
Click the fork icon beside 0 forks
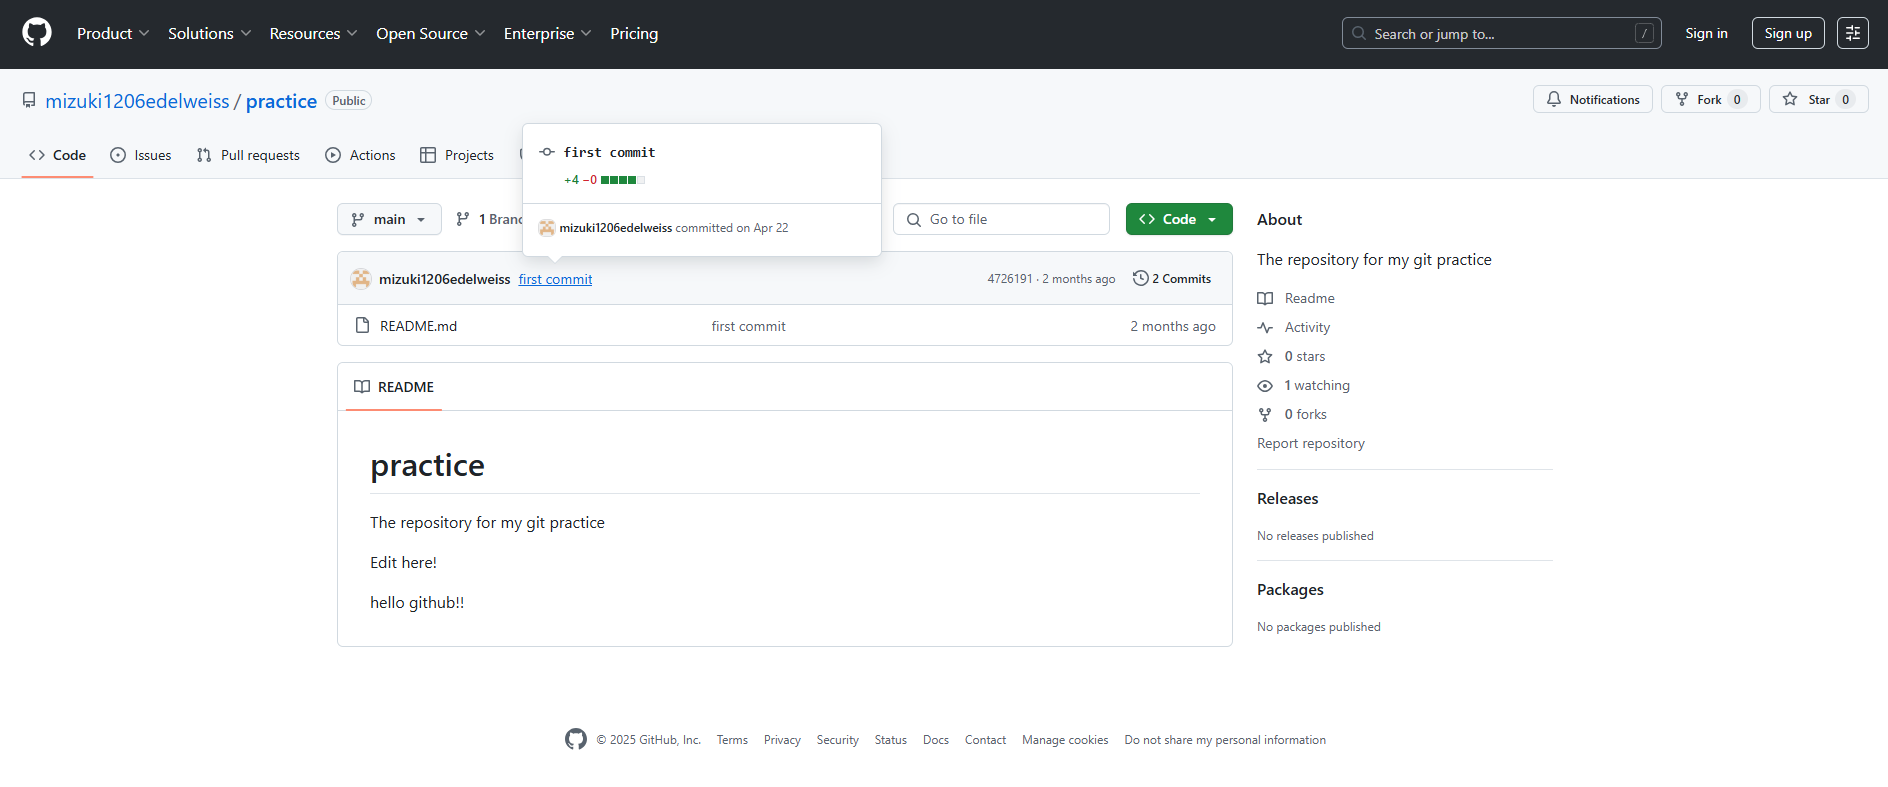tap(1265, 414)
